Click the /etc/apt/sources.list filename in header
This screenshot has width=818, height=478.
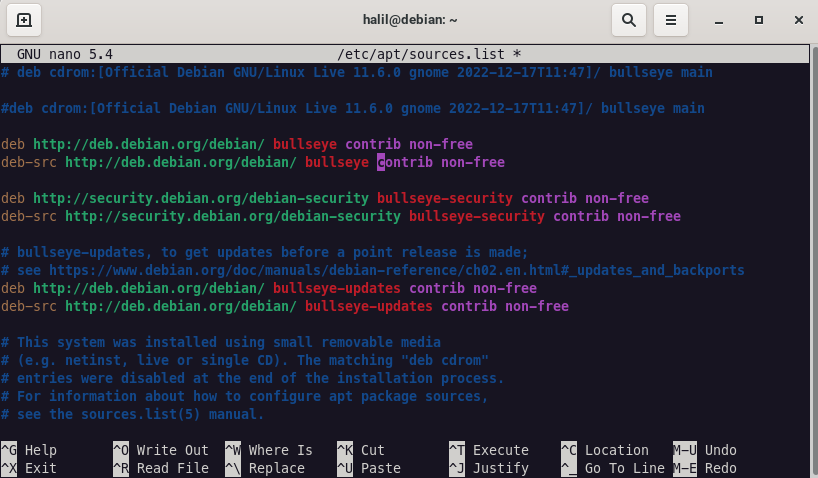click(x=421, y=54)
